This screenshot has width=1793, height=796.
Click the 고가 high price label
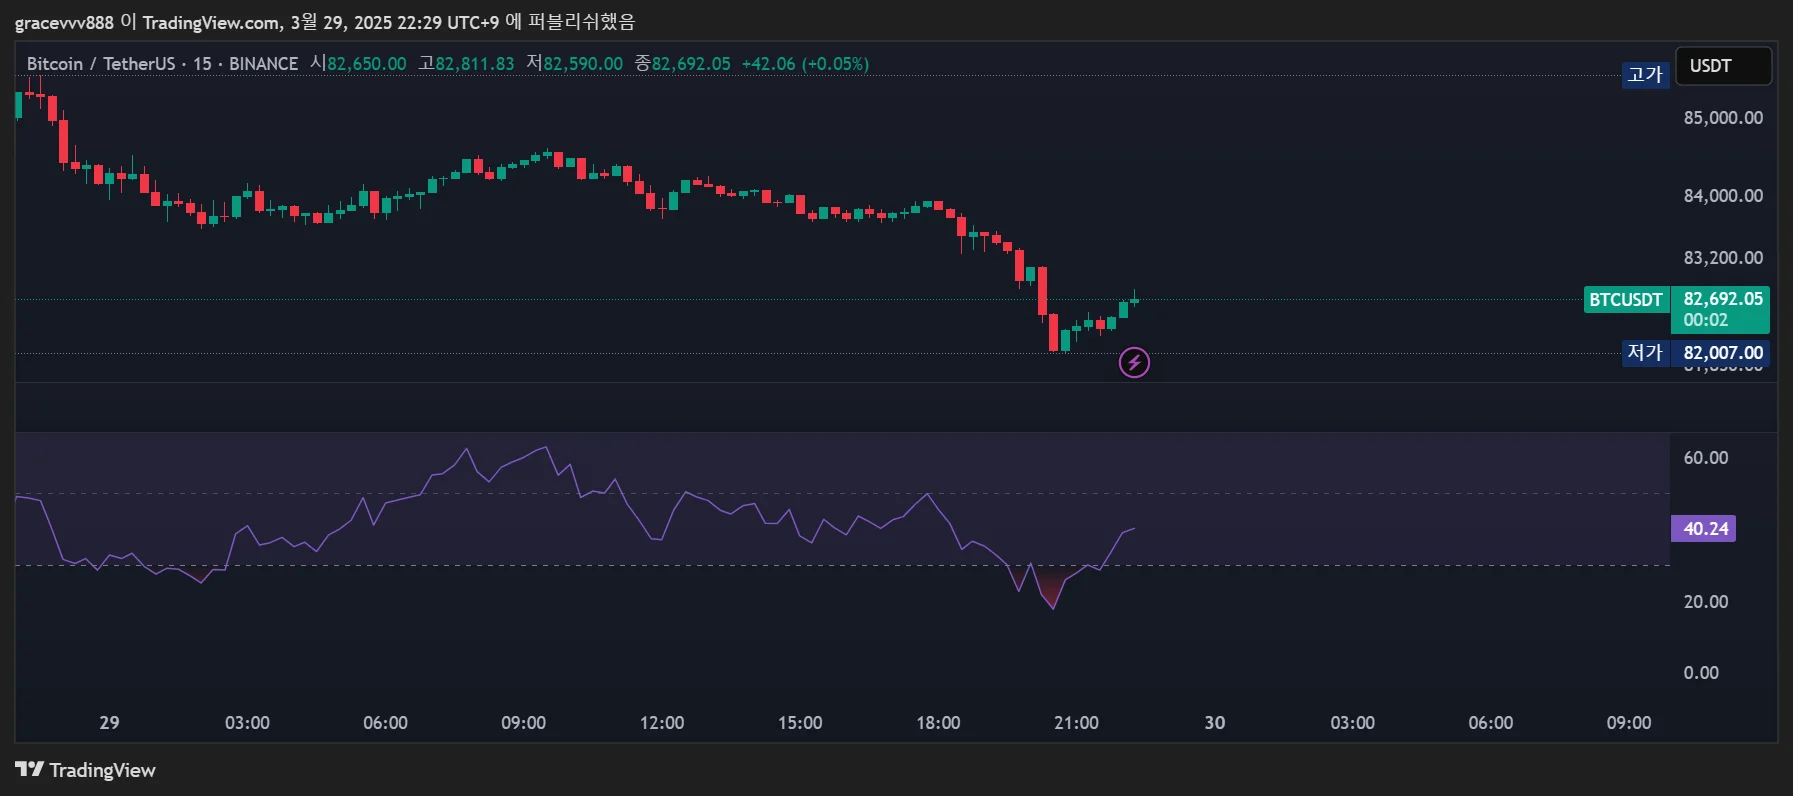(1645, 75)
